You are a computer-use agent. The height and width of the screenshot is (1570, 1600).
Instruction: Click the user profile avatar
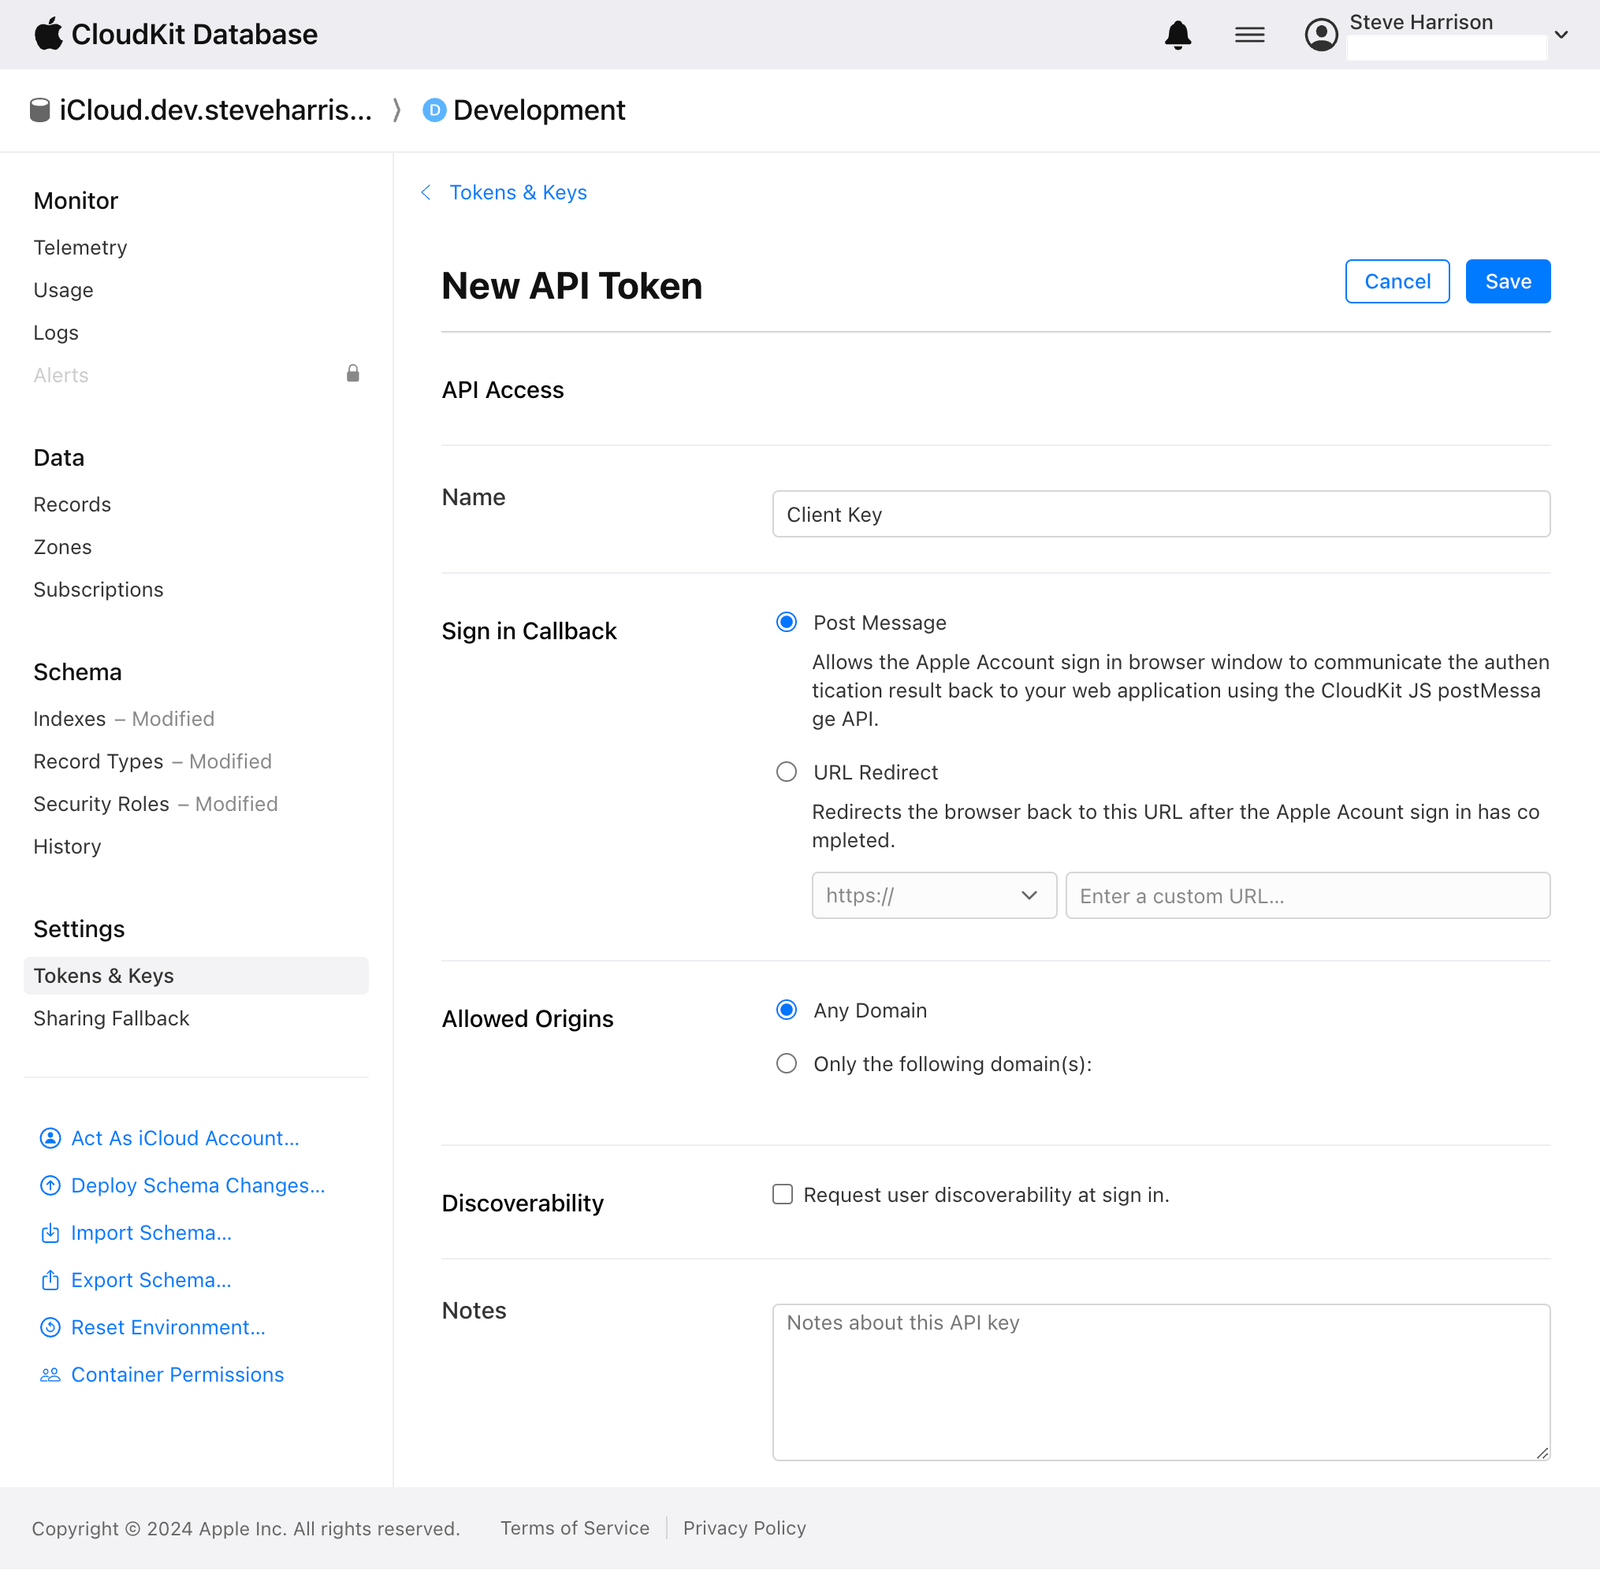coord(1320,34)
